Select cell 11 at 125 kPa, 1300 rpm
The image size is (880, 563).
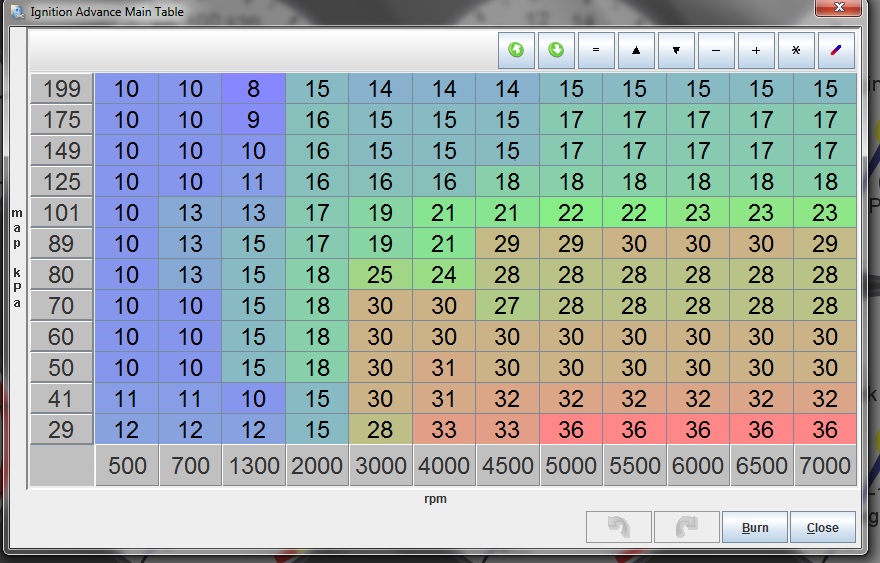(x=254, y=182)
